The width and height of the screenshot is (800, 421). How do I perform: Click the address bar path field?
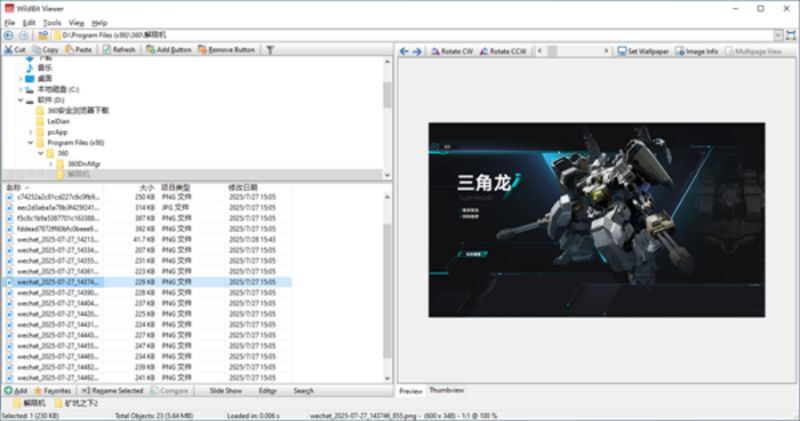click(412, 35)
